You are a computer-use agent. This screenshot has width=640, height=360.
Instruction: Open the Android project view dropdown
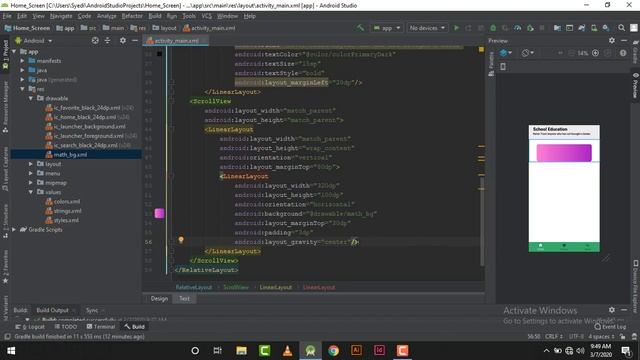[x=34, y=40]
